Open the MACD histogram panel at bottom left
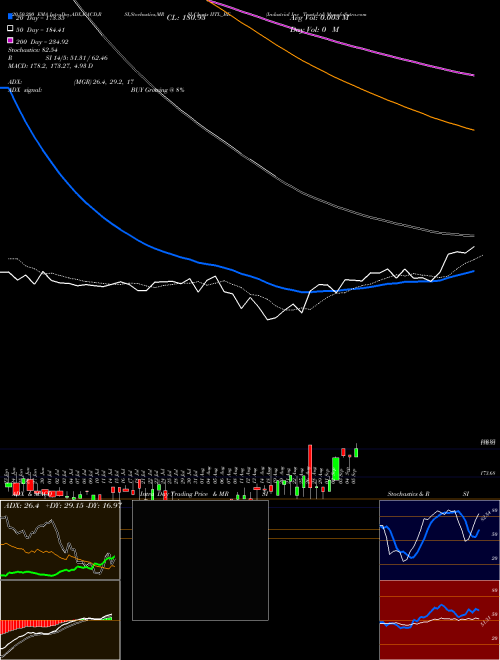 point(60,620)
